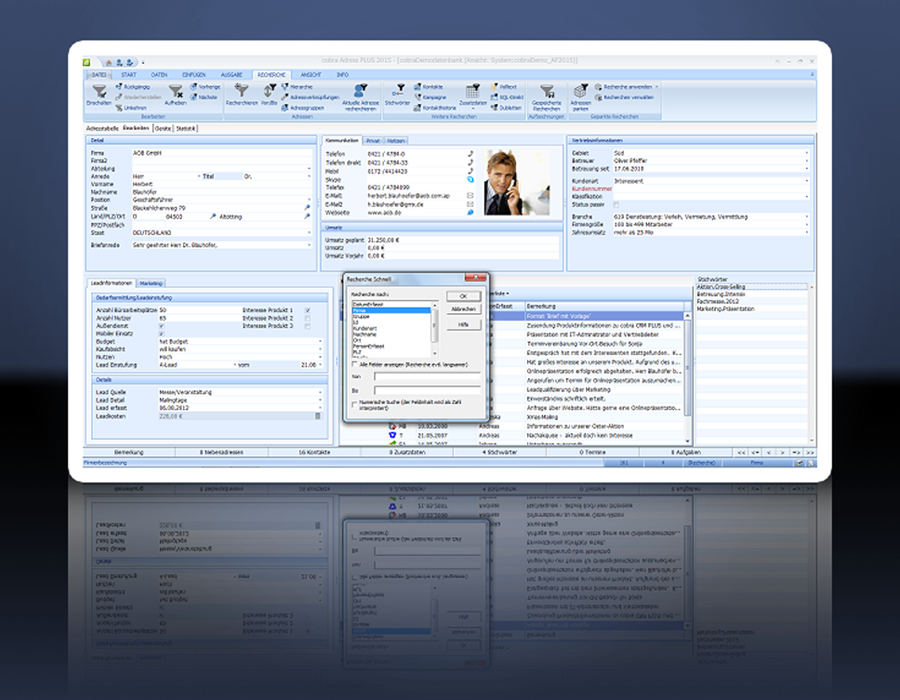Open the Marketing tab
Image resolution: width=900 pixels, height=700 pixels.
pyautogui.click(x=151, y=283)
